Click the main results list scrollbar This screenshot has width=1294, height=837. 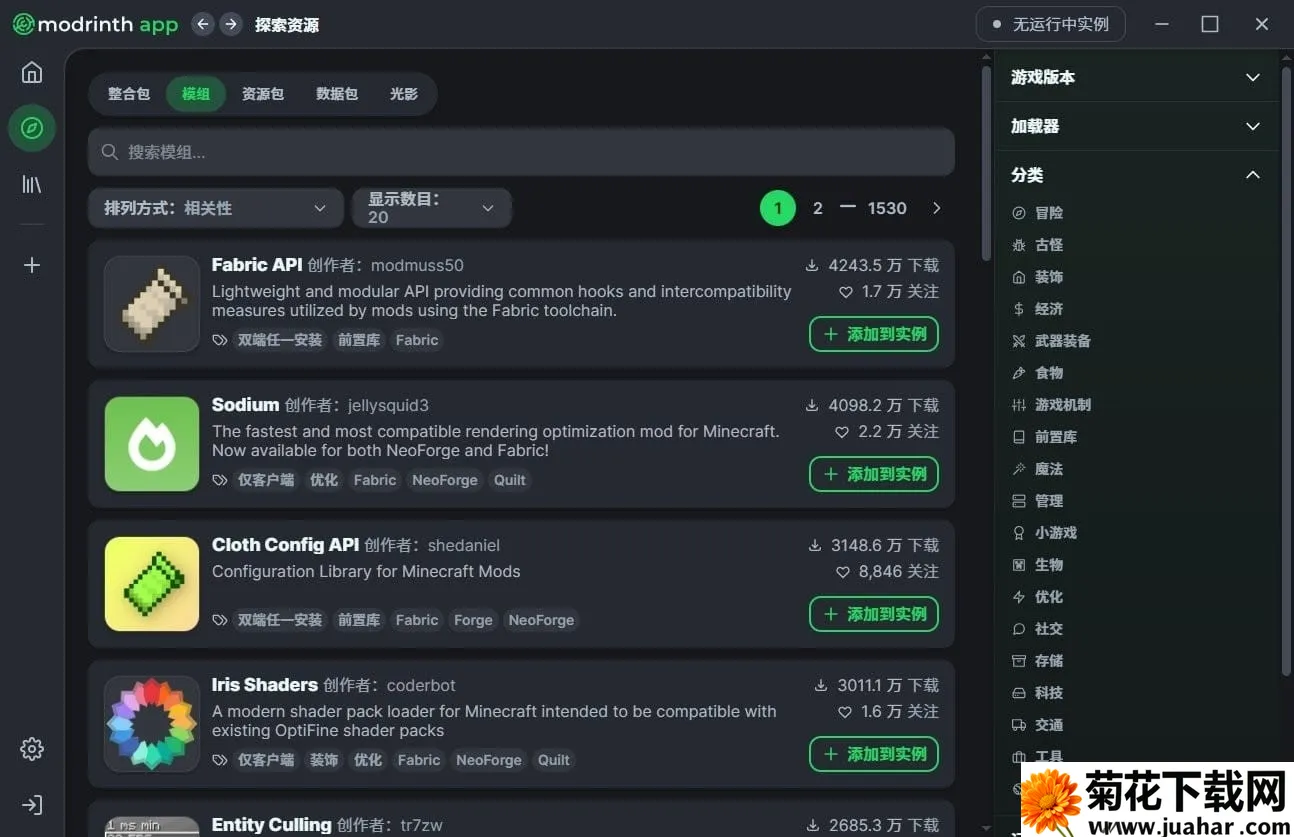[x=987, y=165]
